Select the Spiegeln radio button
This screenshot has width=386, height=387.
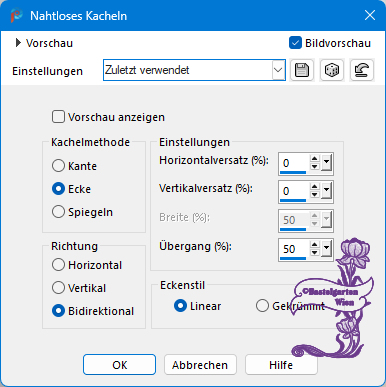tap(58, 212)
